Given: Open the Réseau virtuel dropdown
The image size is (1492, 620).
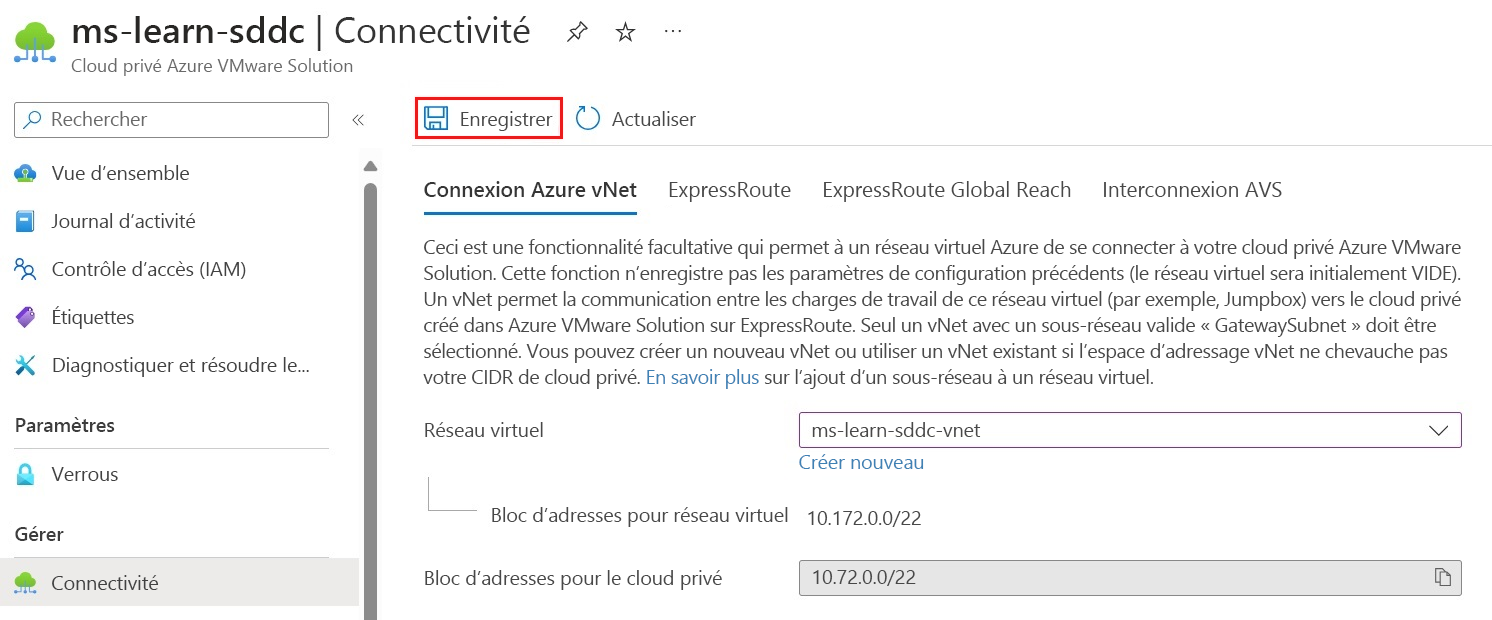Looking at the screenshot, I should [1441, 430].
